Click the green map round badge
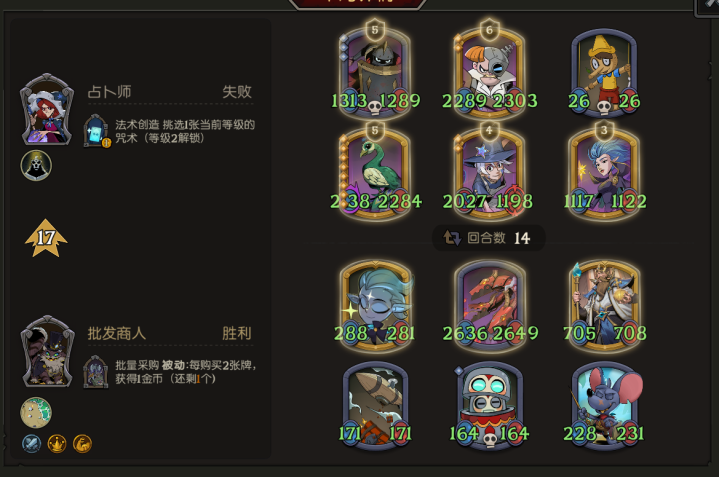Viewport: 719px width, 477px height. [x=36, y=412]
